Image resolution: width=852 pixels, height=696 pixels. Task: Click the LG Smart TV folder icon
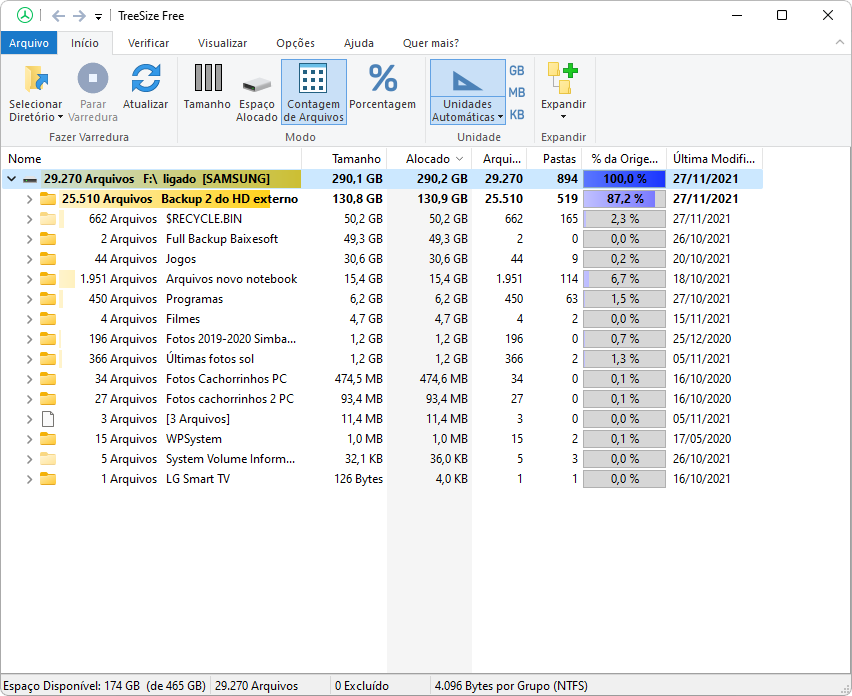(48, 479)
